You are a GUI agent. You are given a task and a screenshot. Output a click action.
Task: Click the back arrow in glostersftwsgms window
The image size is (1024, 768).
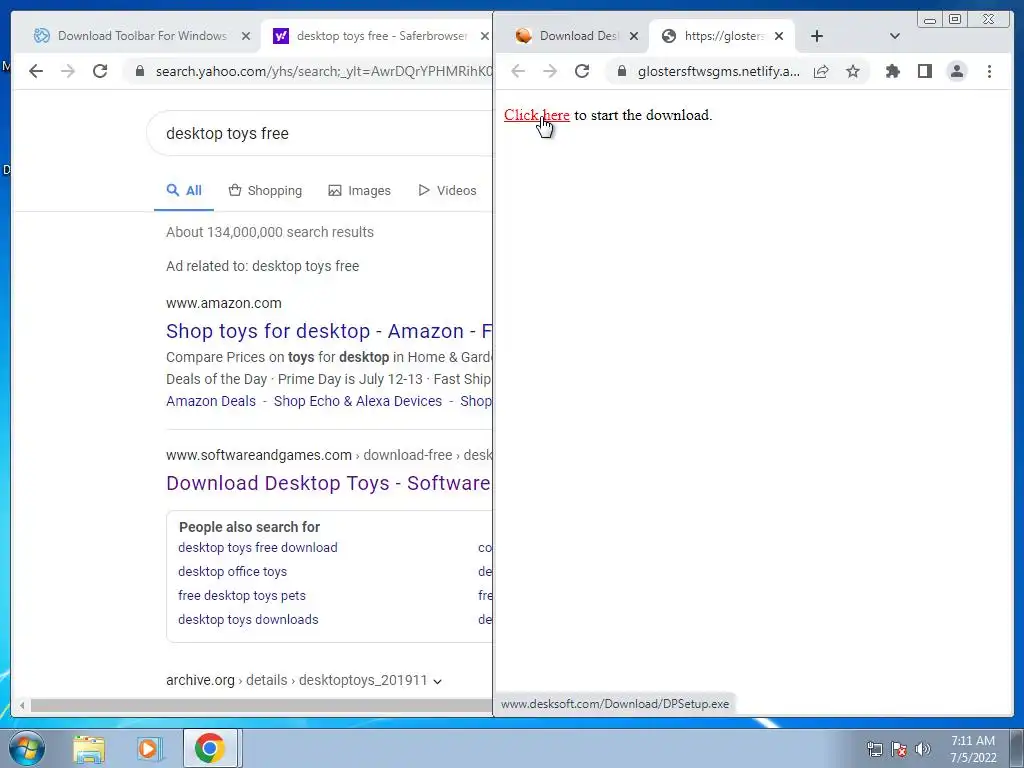[x=518, y=71]
